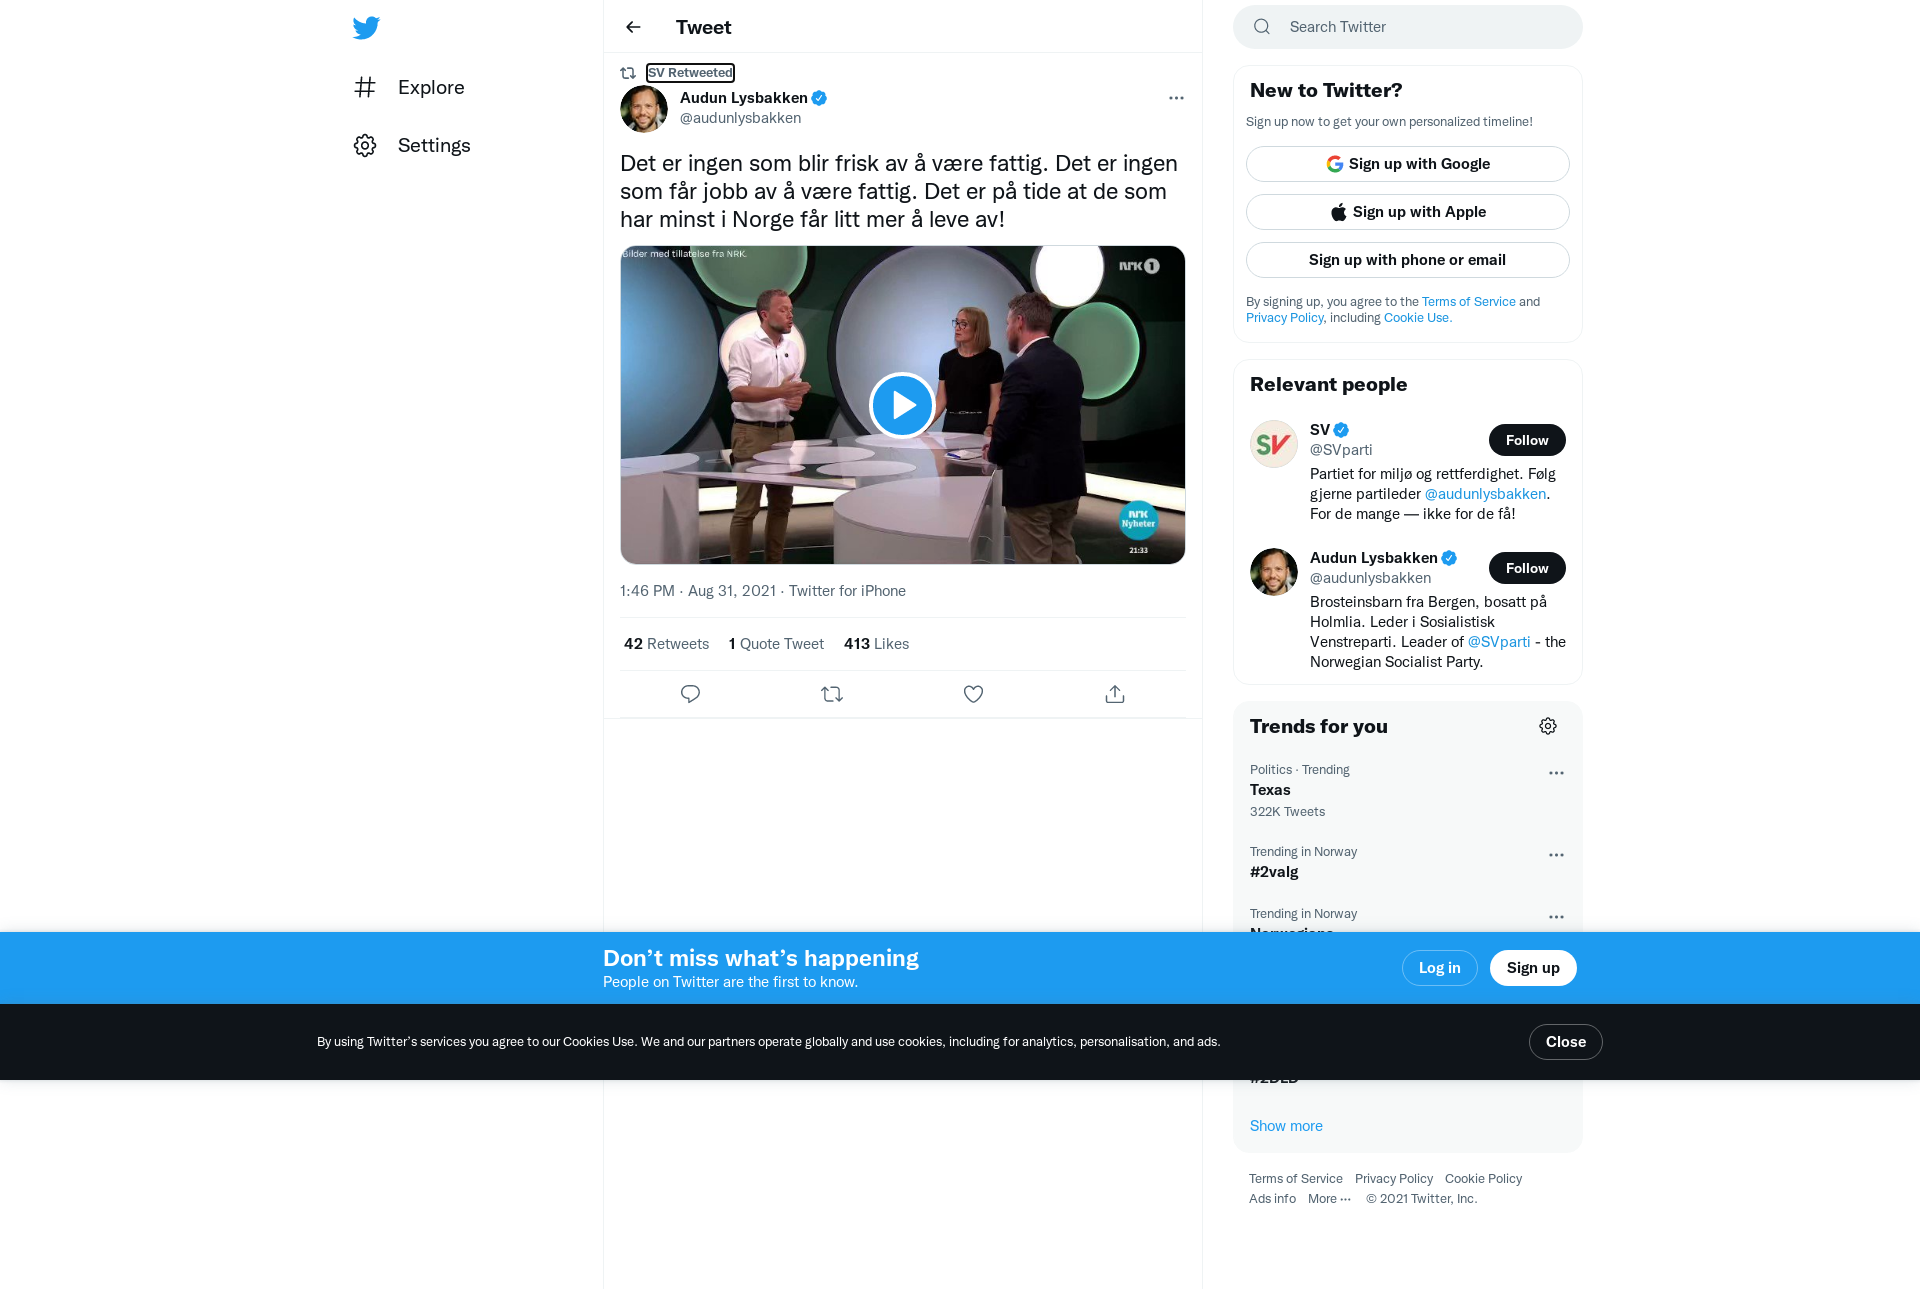
Task: Follow the SV party account
Action: coord(1527,440)
